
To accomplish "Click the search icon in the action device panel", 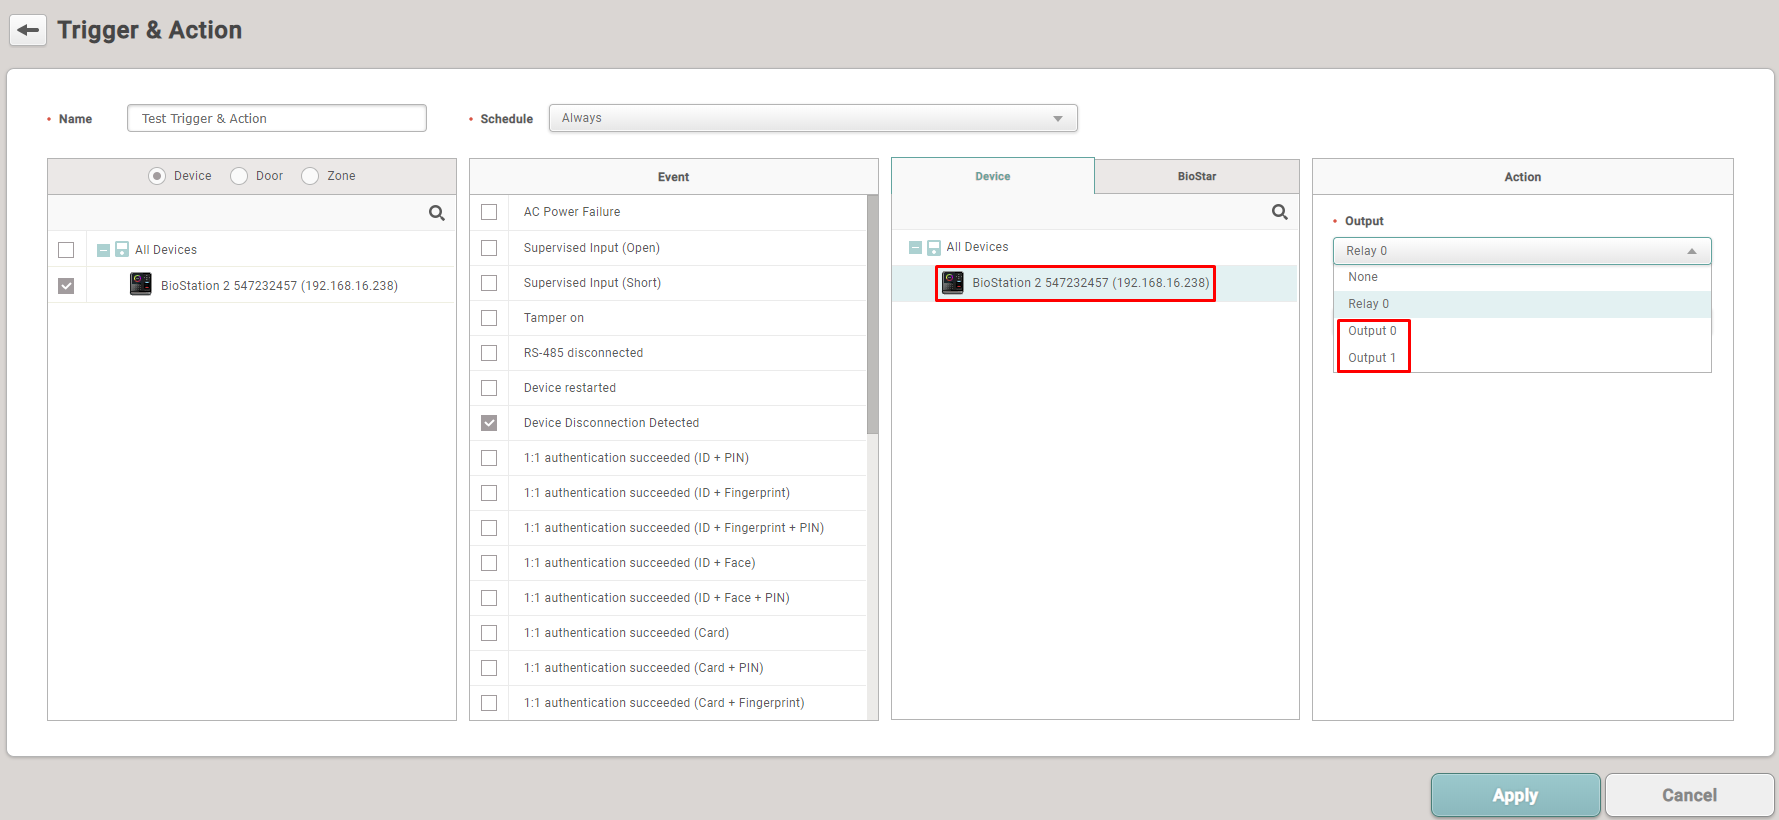I will pyautogui.click(x=1279, y=212).
